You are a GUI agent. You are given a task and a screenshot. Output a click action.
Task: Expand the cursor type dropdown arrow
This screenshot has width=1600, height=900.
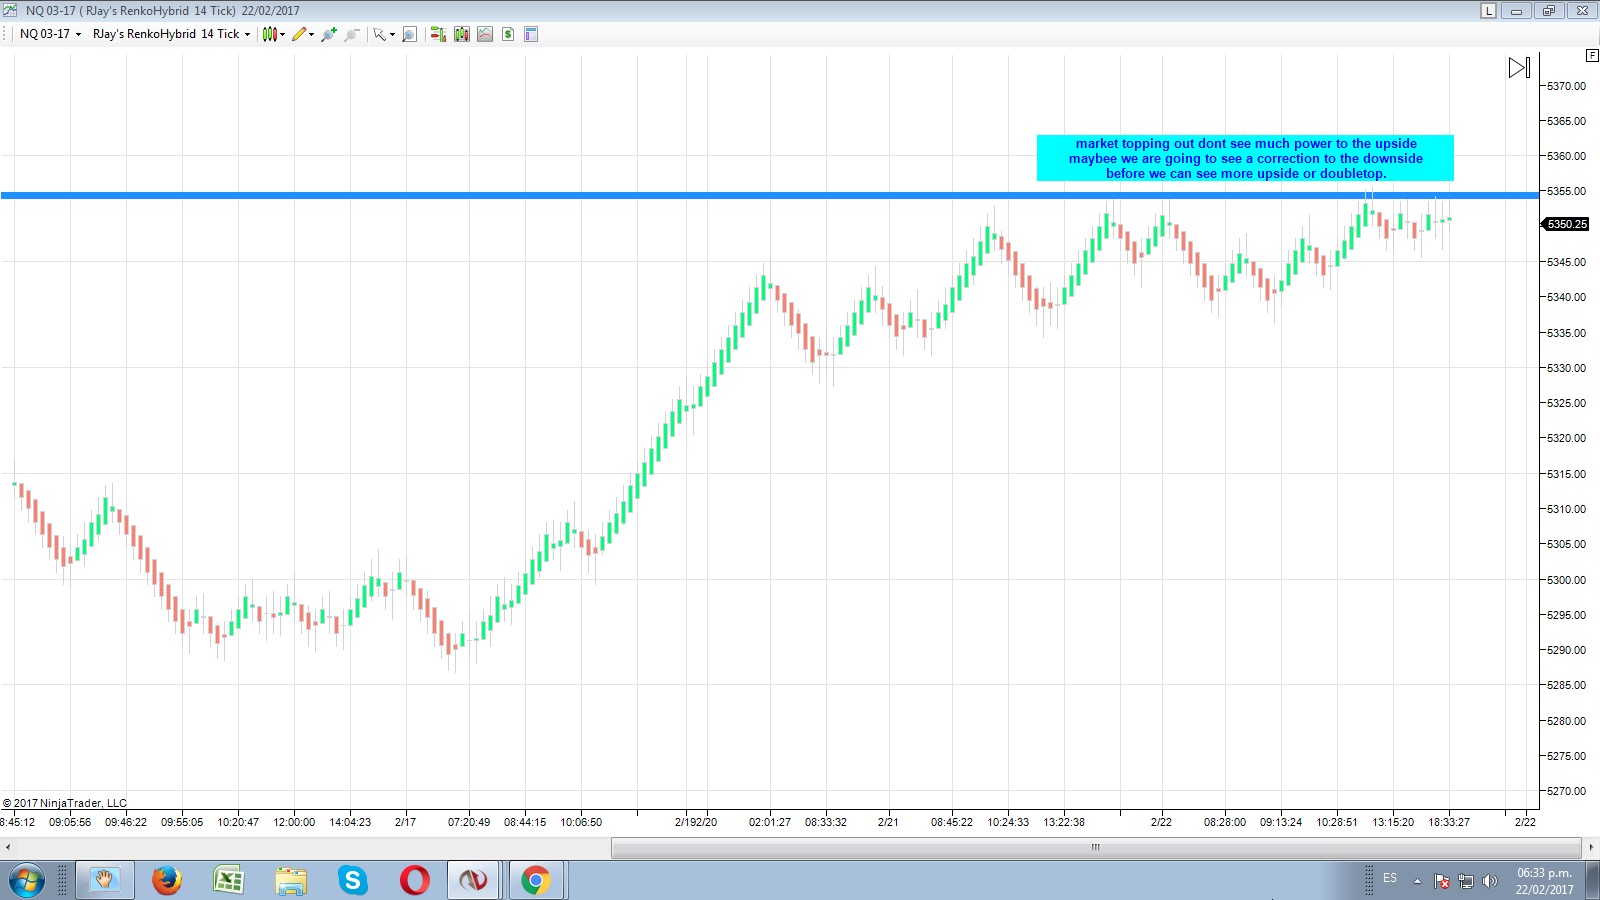tap(392, 34)
